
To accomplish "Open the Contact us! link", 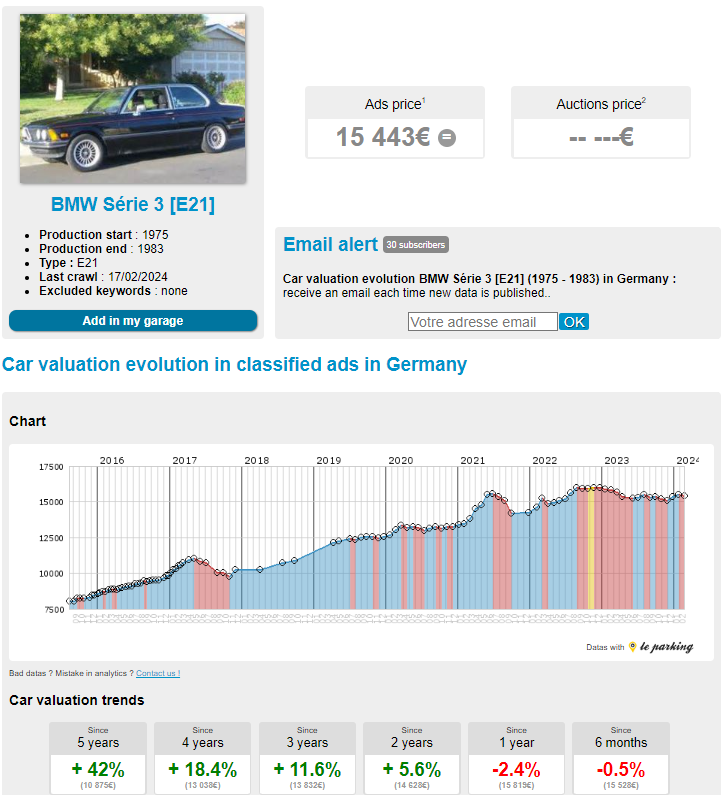I will pos(158,673).
